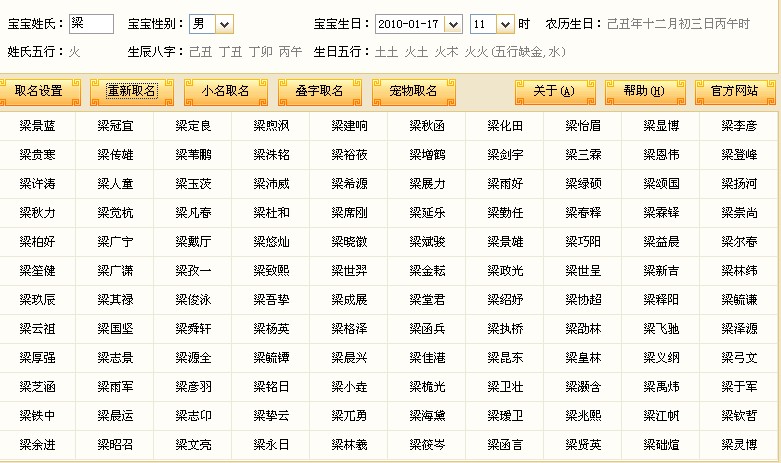Viewport: 781px width, 463px height.
Task: Select the name 梁金耘
Action: tap(427, 271)
